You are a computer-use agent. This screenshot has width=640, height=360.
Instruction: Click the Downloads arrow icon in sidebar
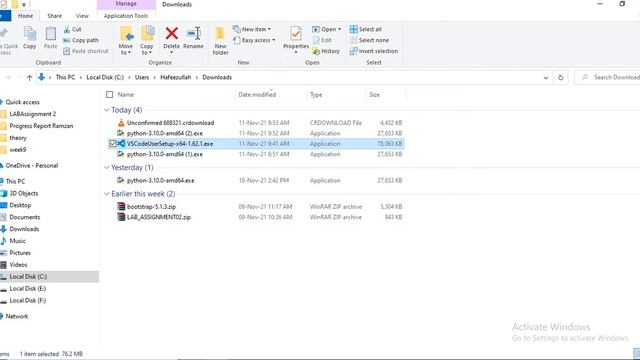point(4,229)
